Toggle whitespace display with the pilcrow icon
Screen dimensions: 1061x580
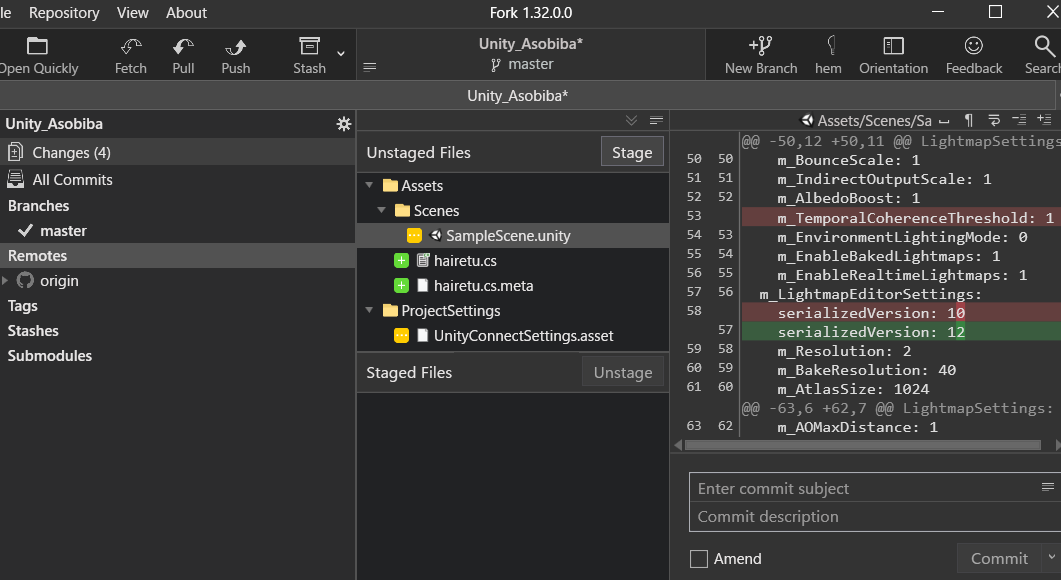pyautogui.click(x=968, y=120)
